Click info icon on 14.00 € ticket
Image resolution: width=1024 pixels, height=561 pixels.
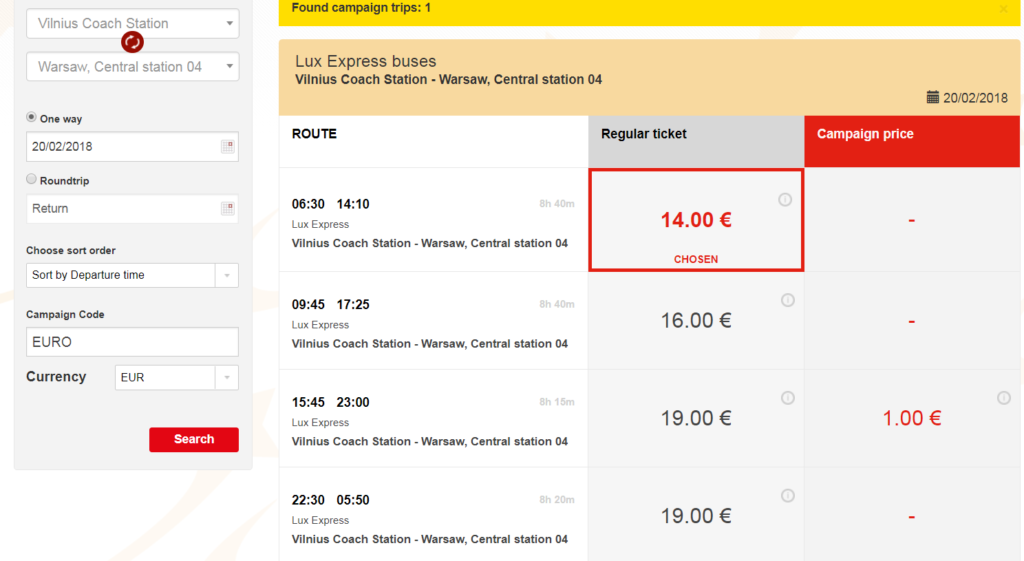pyautogui.click(x=785, y=200)
